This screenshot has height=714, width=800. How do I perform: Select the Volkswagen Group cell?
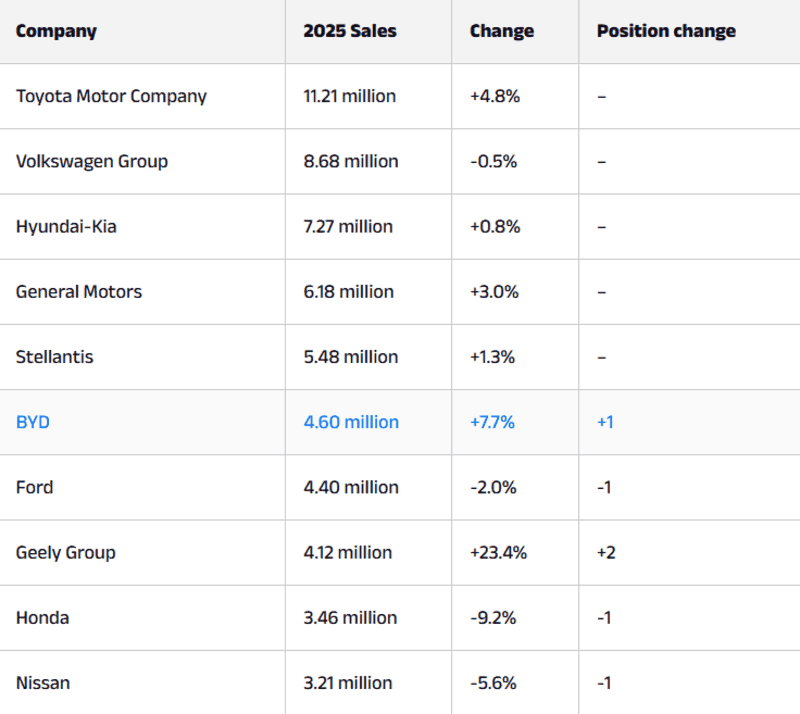92,161
